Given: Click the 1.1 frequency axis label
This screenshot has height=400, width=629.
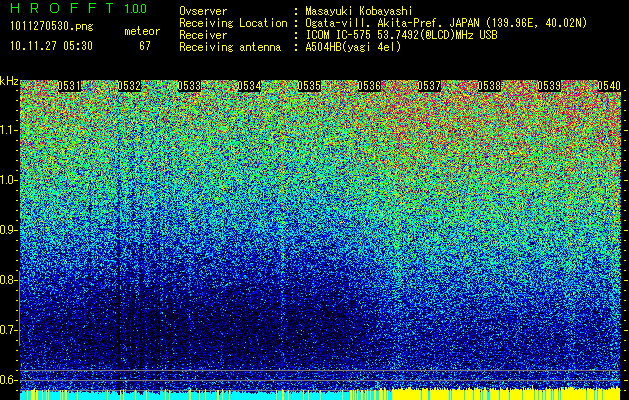Looking at the screenshot, I should (9, 130).
